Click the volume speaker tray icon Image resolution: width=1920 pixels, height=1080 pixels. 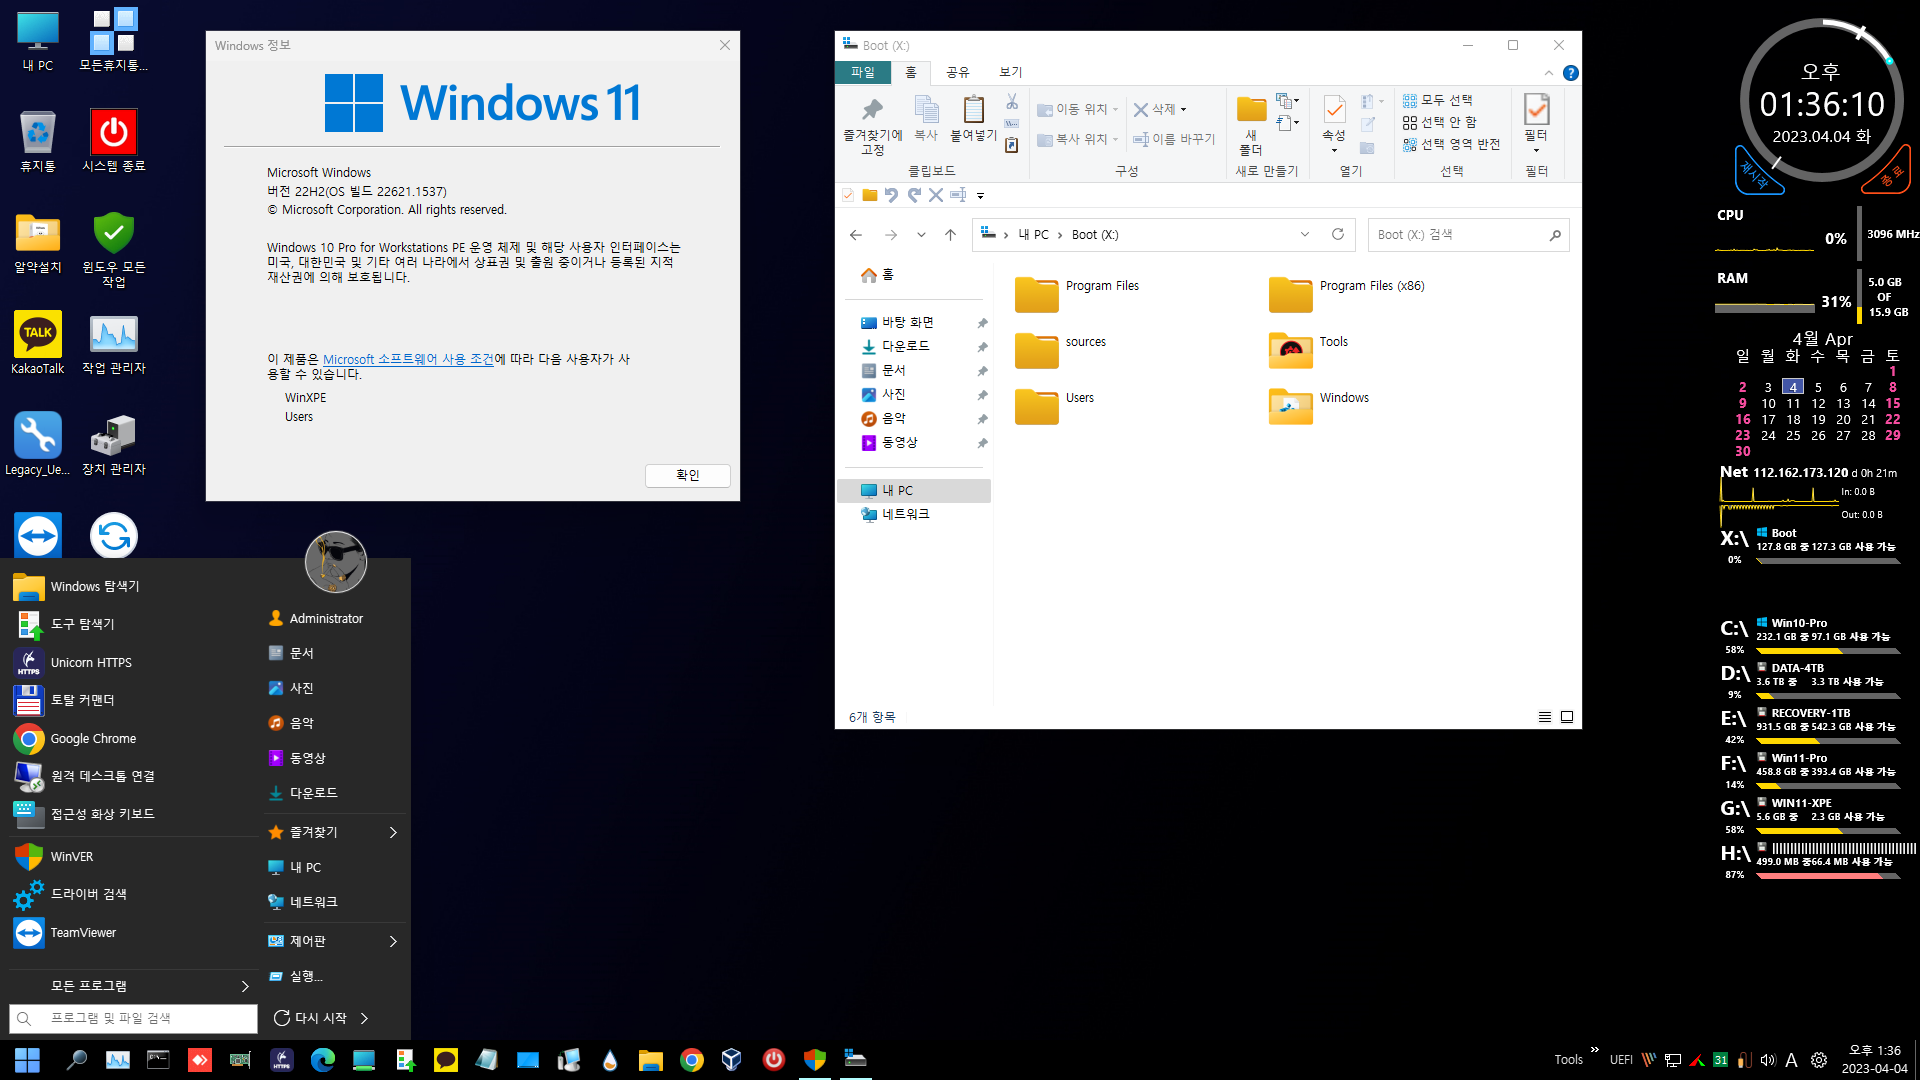[1767, 1060]
